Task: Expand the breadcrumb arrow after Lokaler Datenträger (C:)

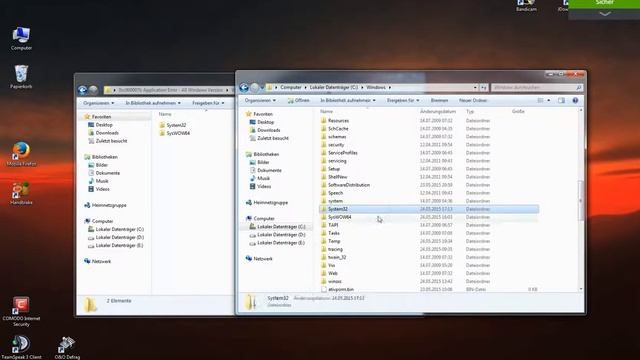Action: point(362,87)
